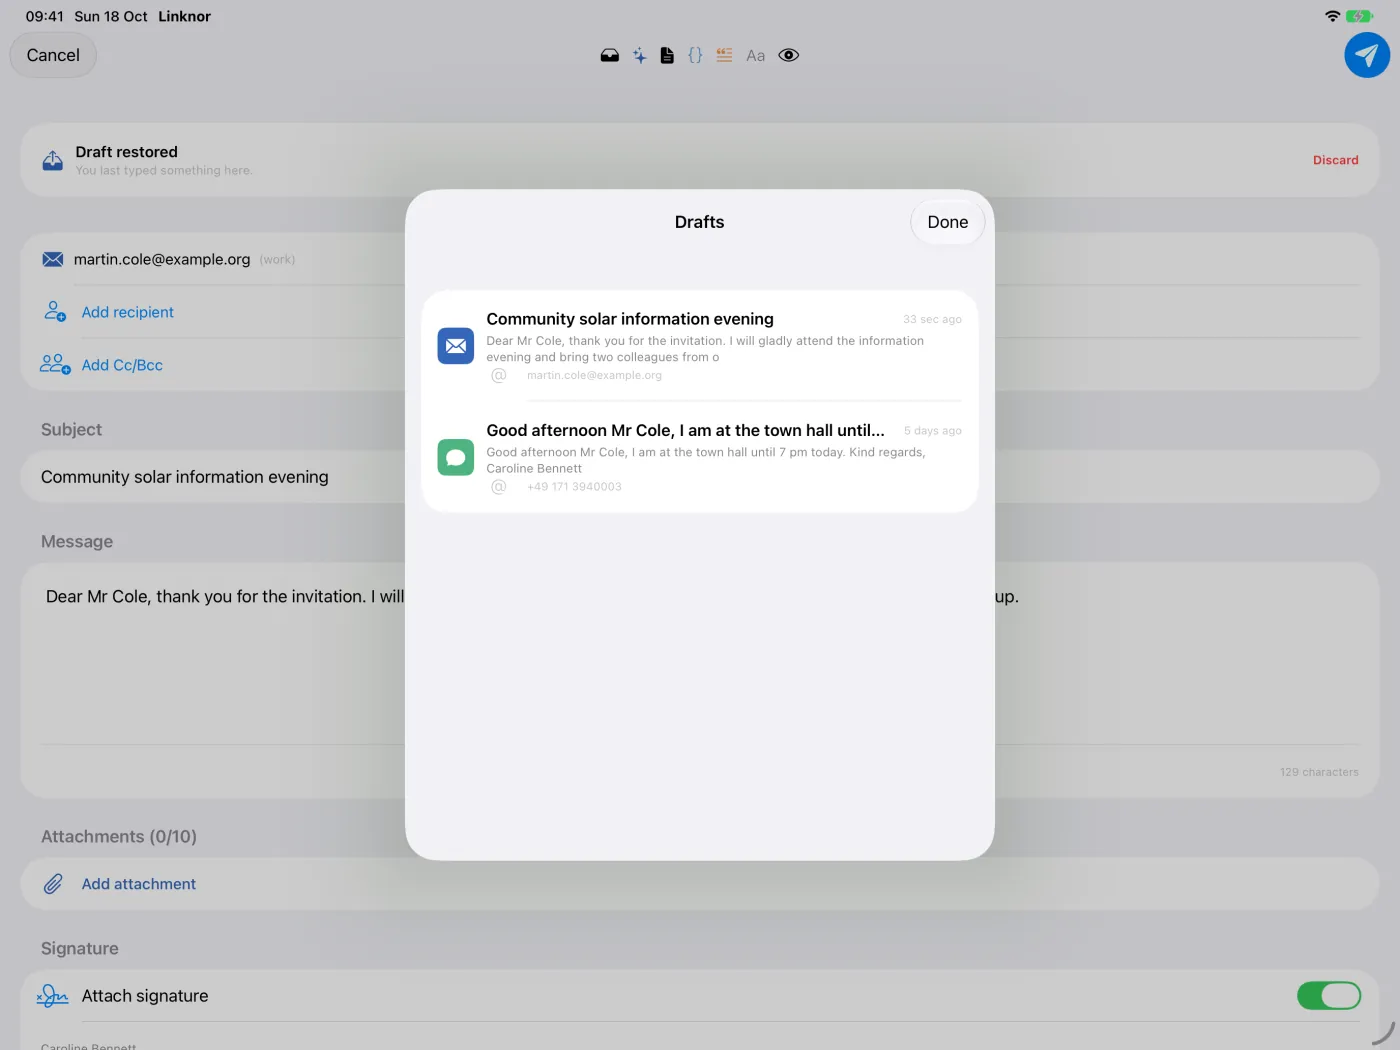Viewport: 1400px width, 1050px height.
Task: Tap the AI sparkles icon
Action: [639, 56]
